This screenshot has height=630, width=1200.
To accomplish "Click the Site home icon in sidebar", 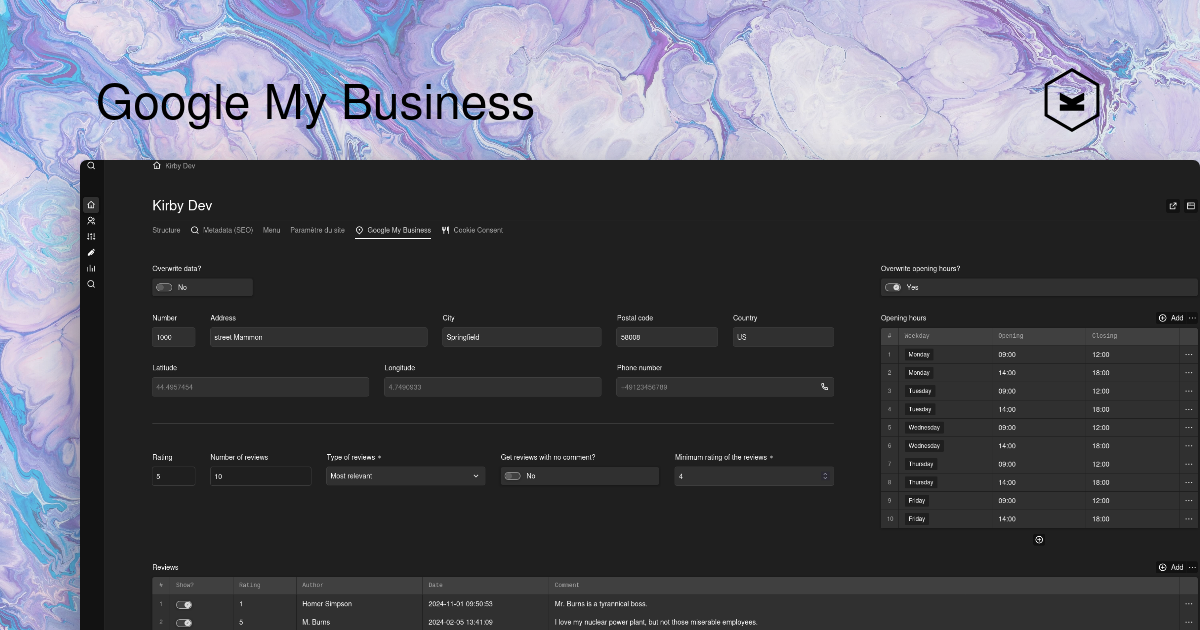I will 91,204.
